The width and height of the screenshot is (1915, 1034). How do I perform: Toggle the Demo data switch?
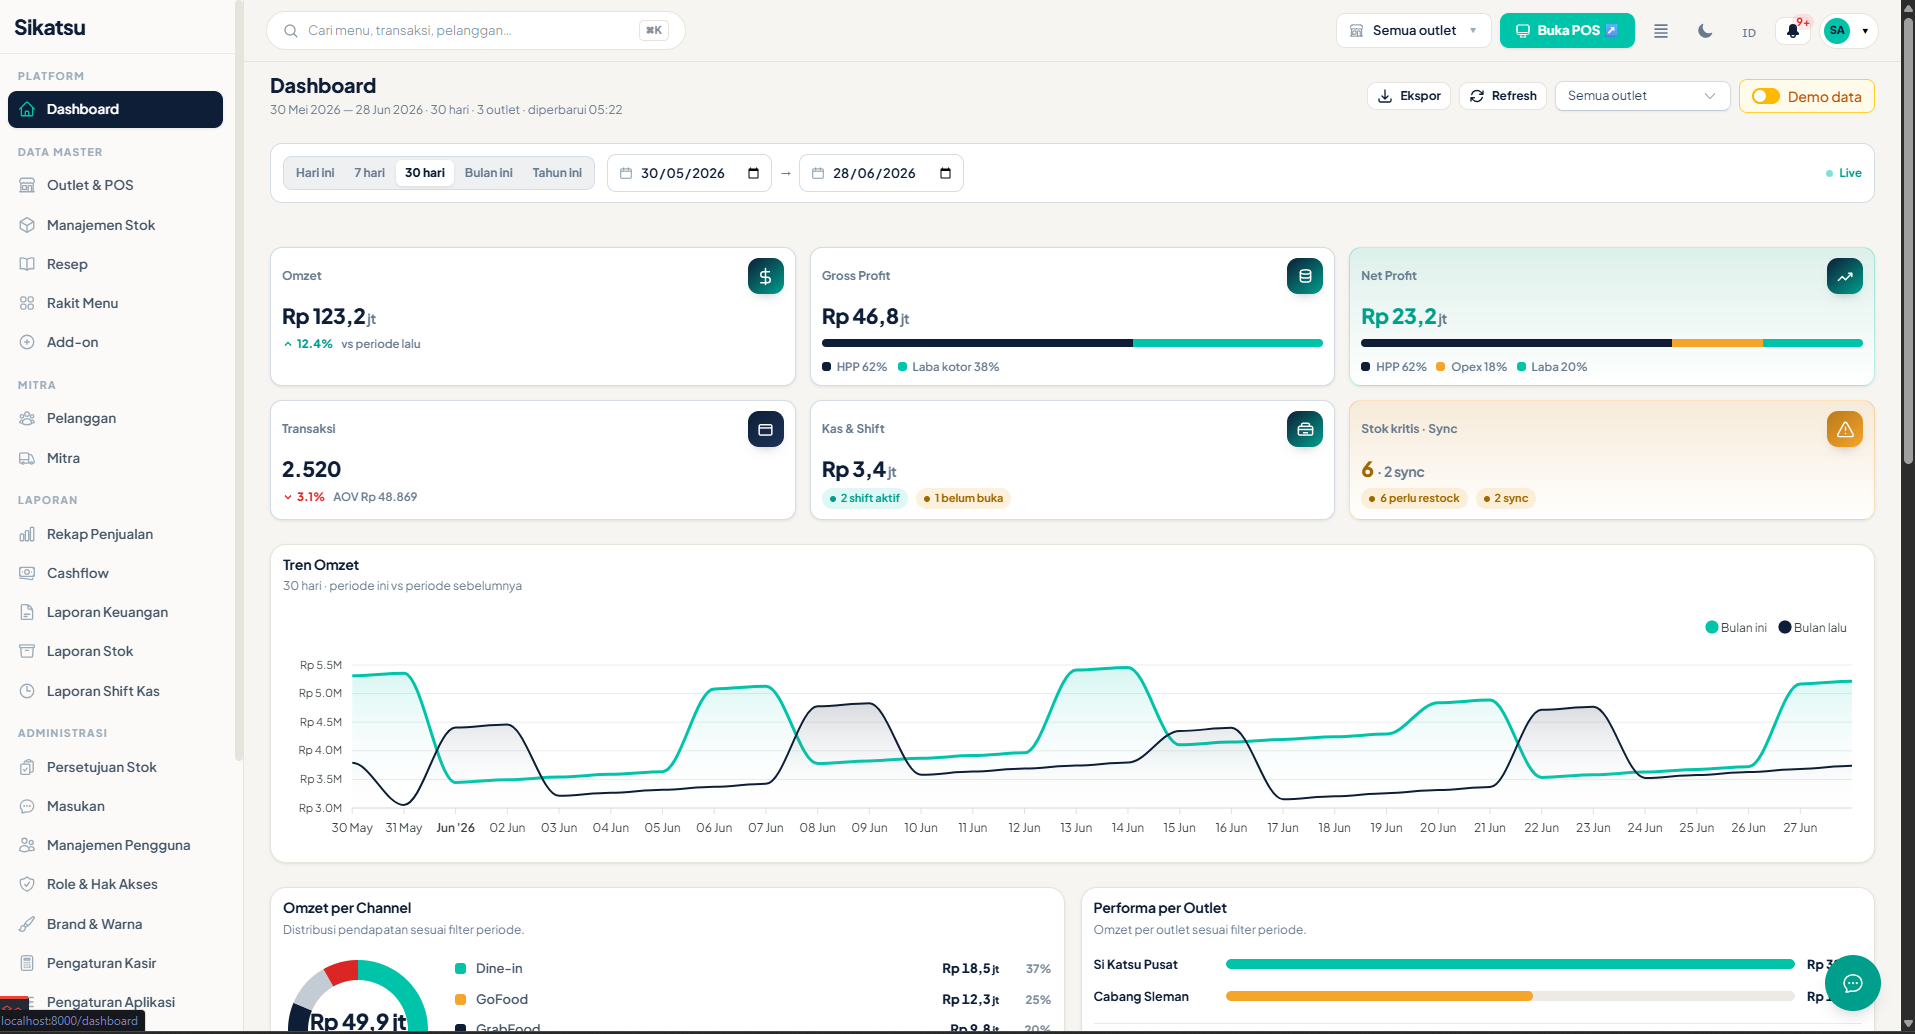(x=1766, y=96)
